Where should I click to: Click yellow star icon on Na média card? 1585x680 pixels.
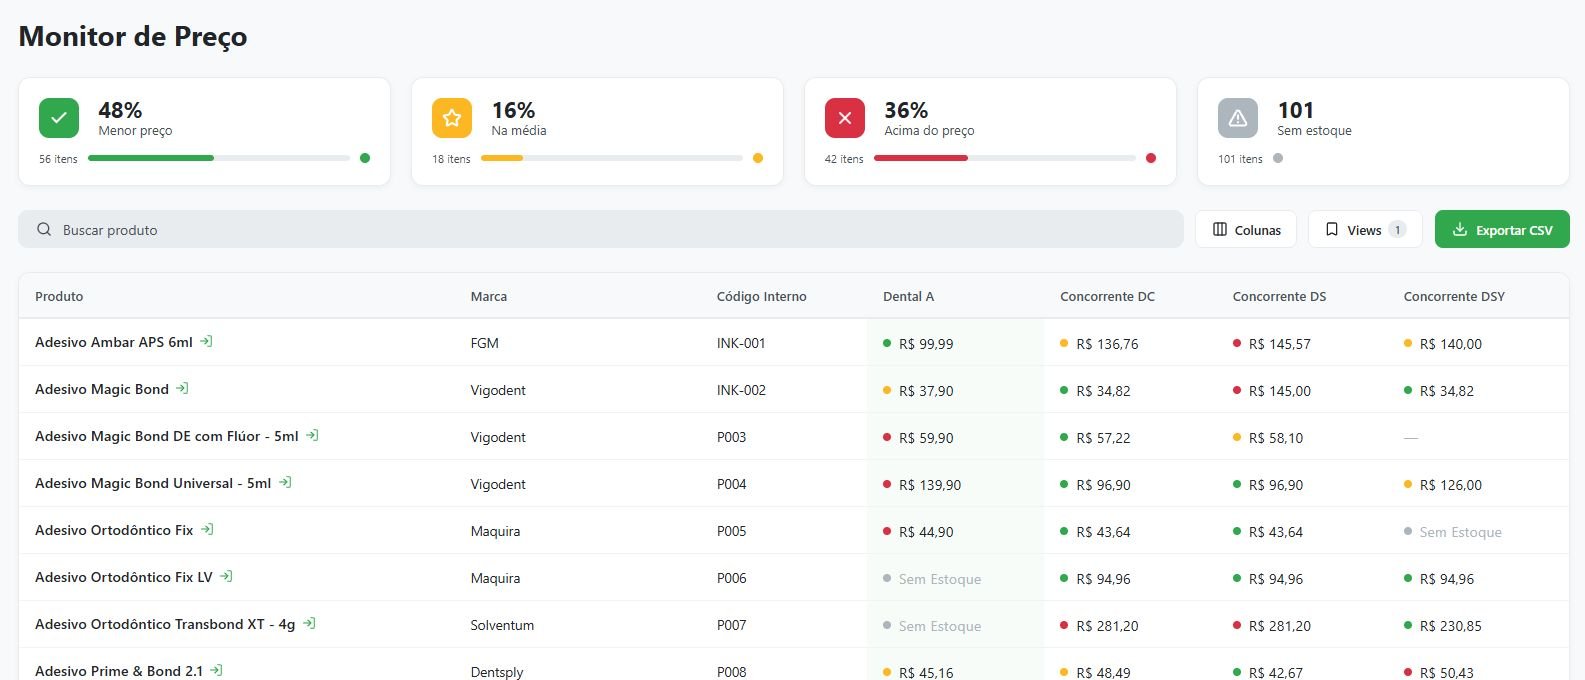click(x=452, y=118)
